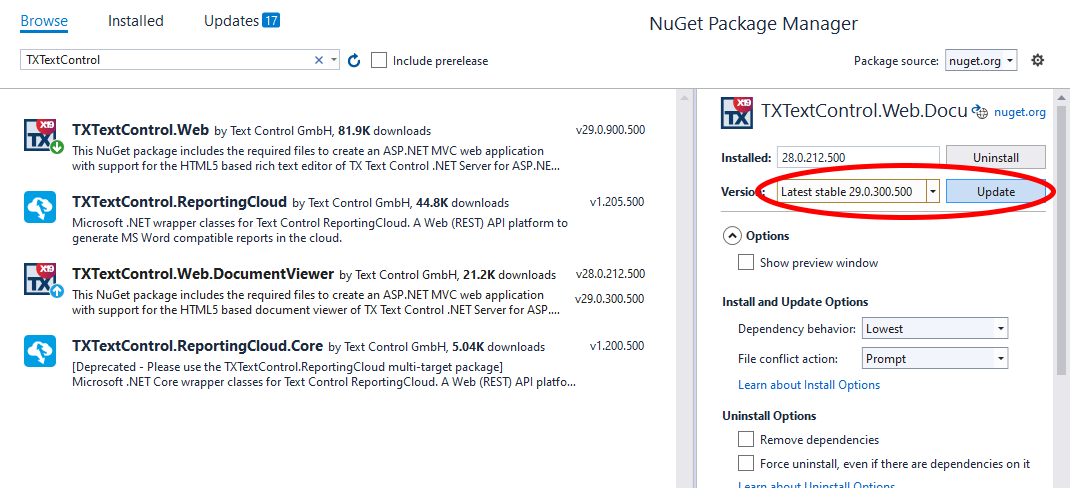
Task: Click the TXTextControl.ReportingCloud cloud icon
Action: pyautogui.click(x=40, y=207)
